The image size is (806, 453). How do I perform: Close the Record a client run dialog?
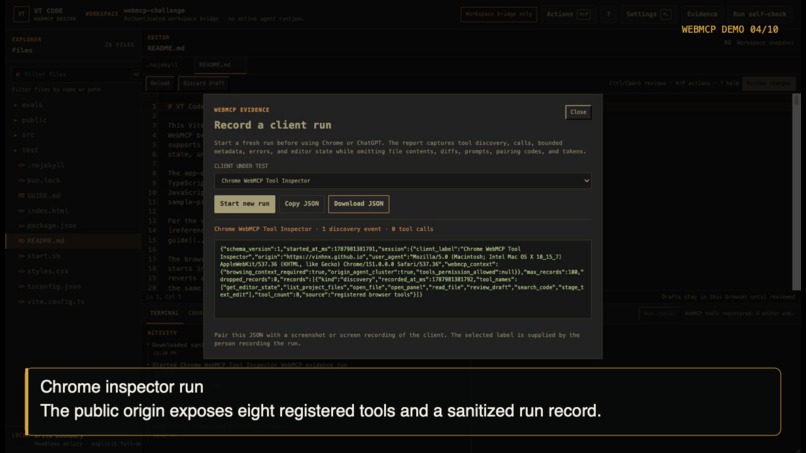tap(578, 112)
